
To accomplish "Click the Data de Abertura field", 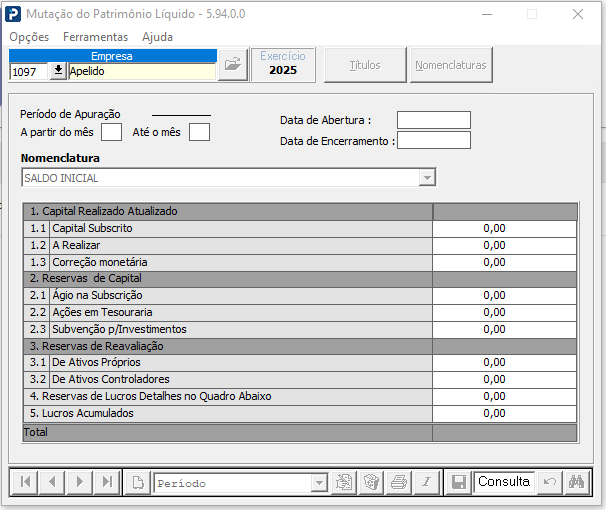I will 433,120.
